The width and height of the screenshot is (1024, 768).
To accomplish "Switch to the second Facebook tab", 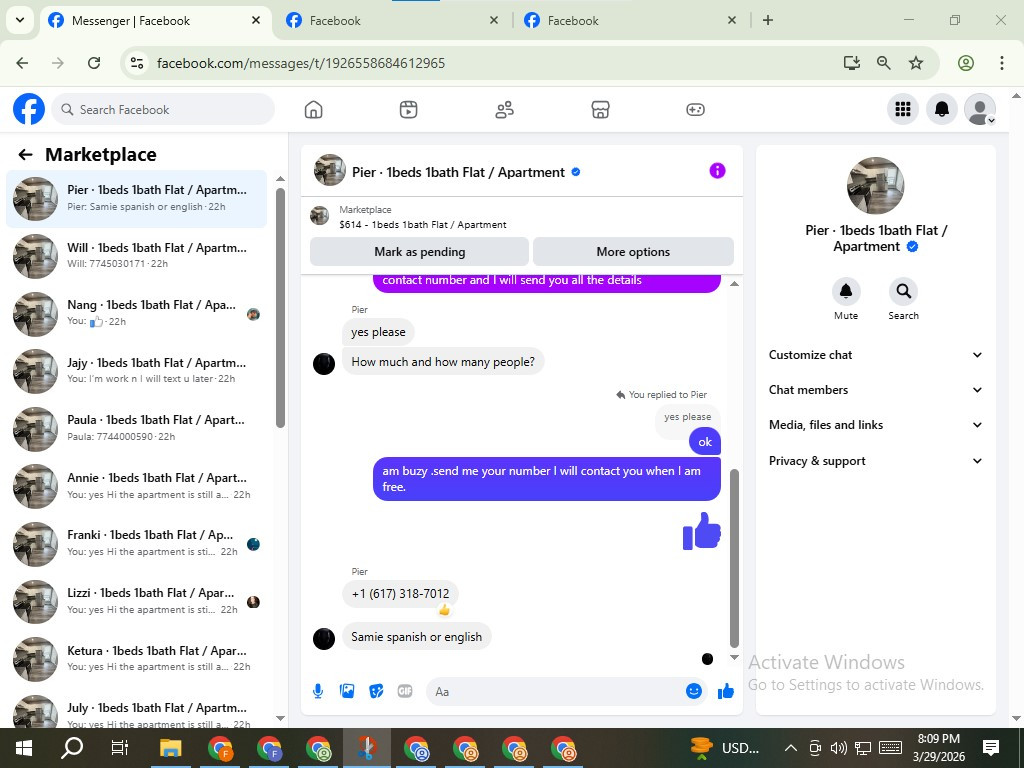I will click(x=392, y=20).
